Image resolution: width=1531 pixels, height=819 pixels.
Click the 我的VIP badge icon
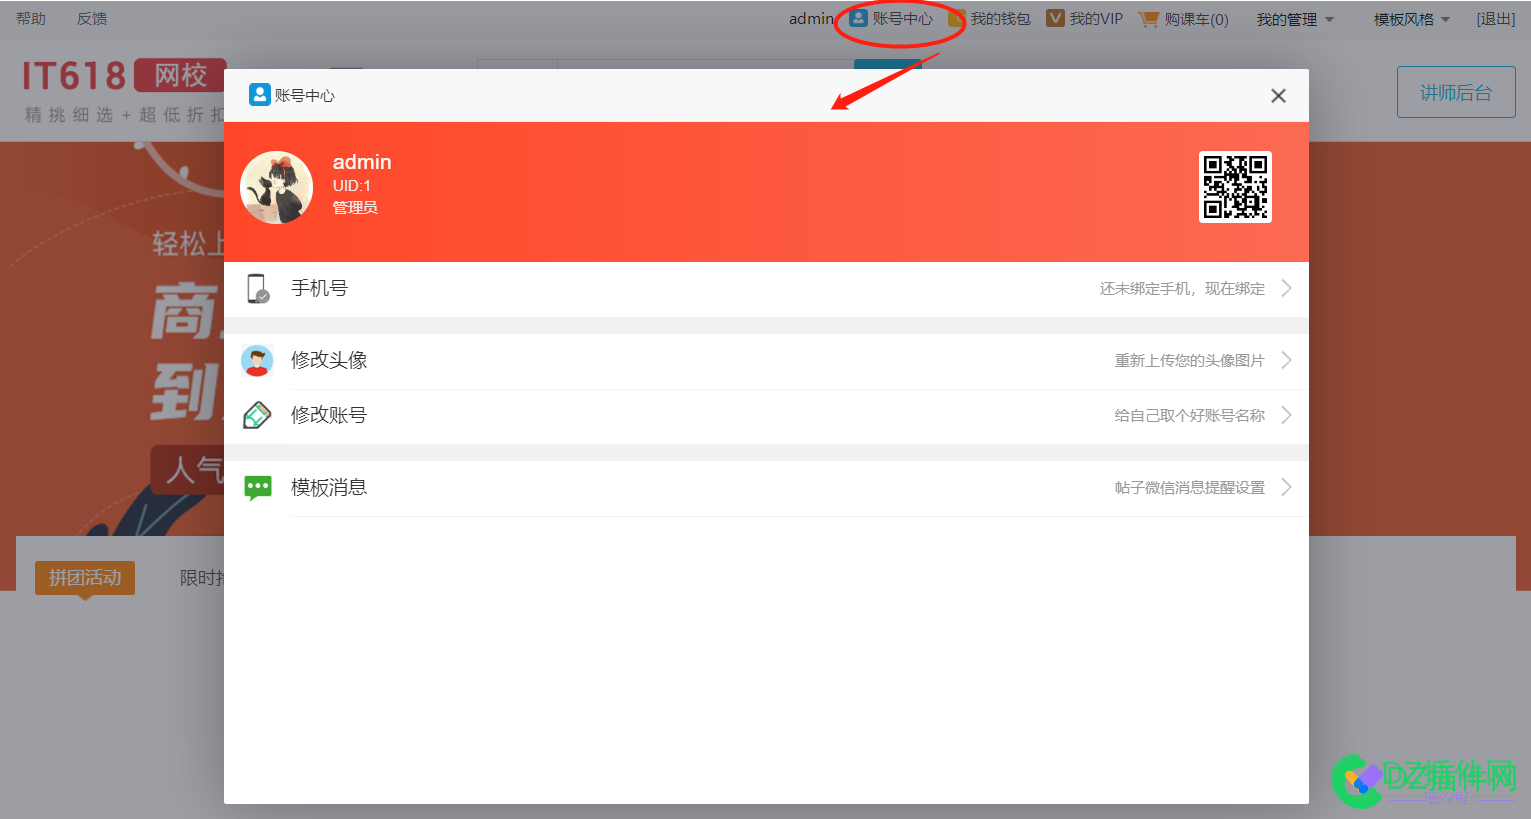1055,19
